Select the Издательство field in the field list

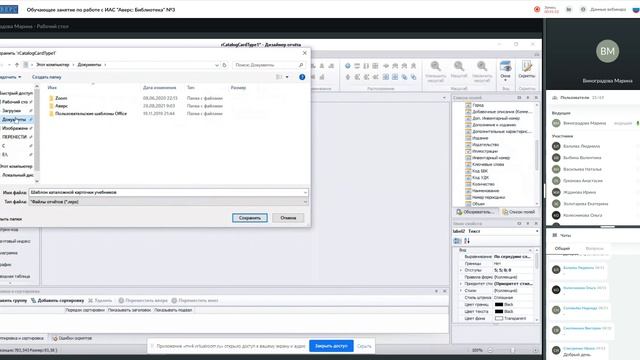click(485, 144)
